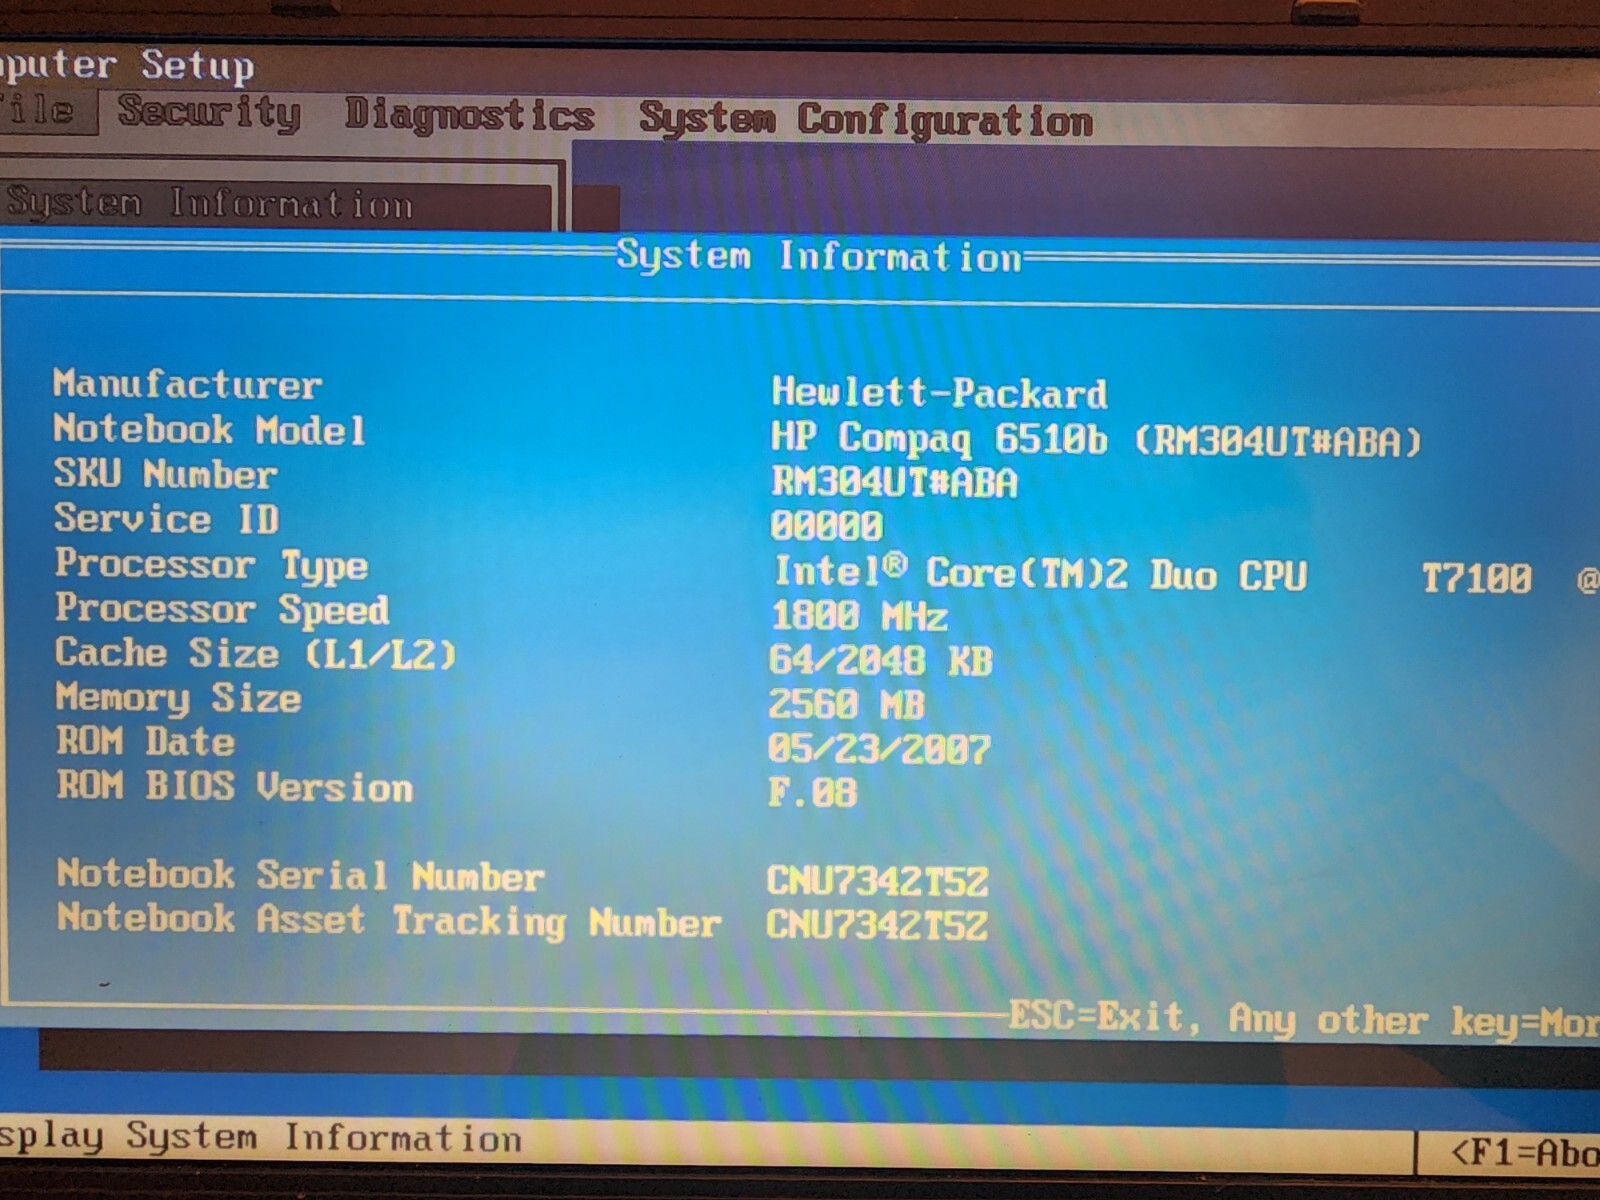The height and width of the screenshot is (1200, 1600).
Task: Click the 05/23/2007 date value
Action: click(879, 748)
